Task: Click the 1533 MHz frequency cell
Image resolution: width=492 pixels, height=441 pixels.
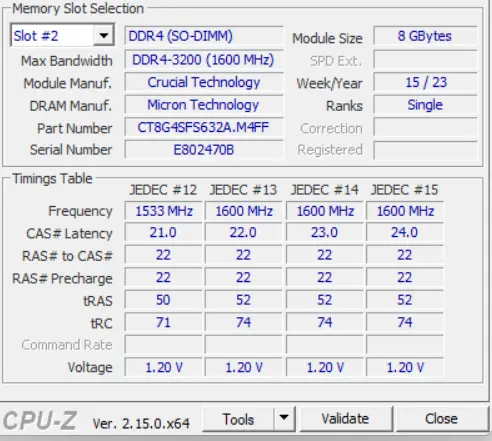Action: click(163, 211)
